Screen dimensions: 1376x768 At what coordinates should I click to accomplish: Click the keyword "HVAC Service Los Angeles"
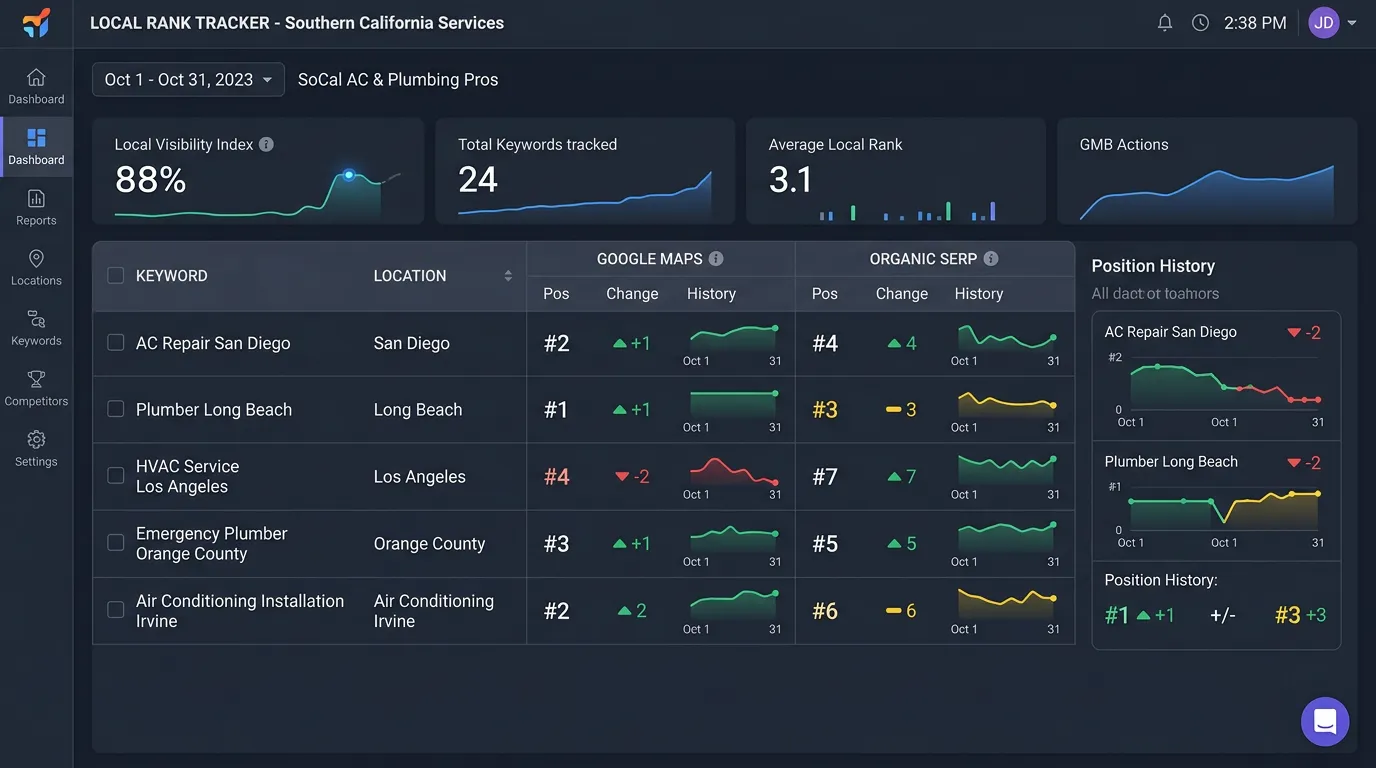(188, 477)
